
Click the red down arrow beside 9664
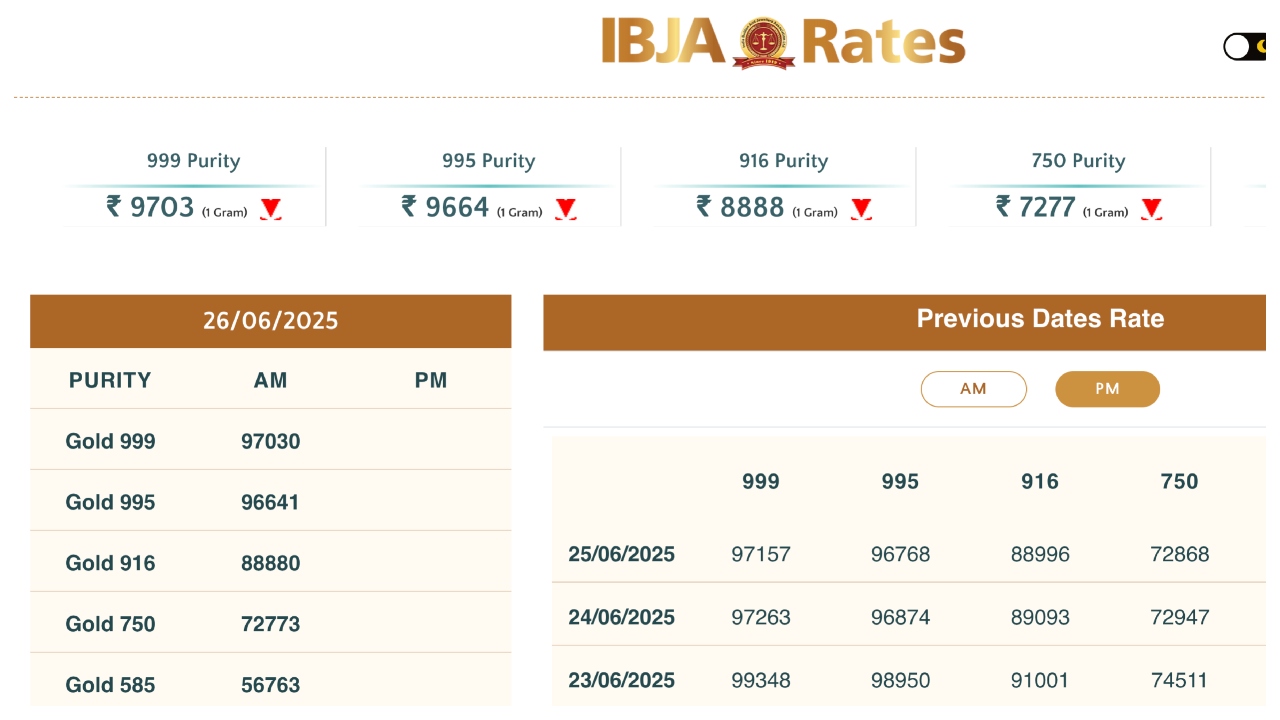pos(565,209)
